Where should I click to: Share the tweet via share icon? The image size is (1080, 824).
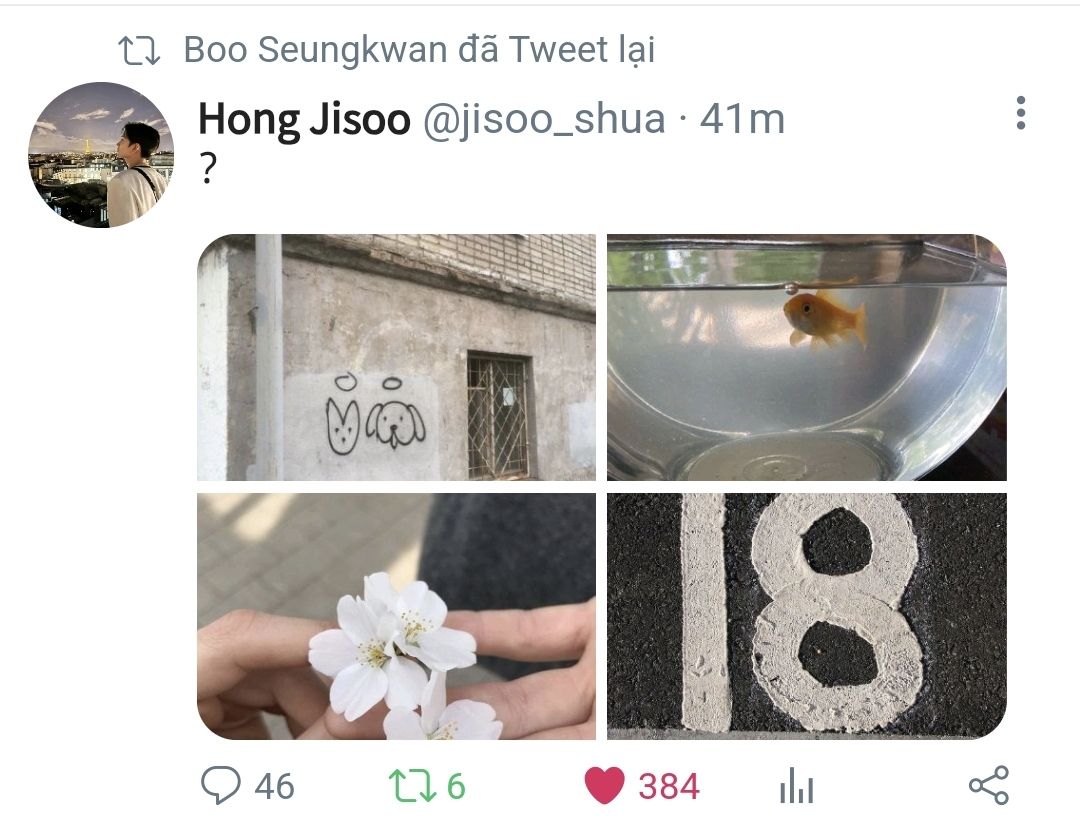point(989,785)
